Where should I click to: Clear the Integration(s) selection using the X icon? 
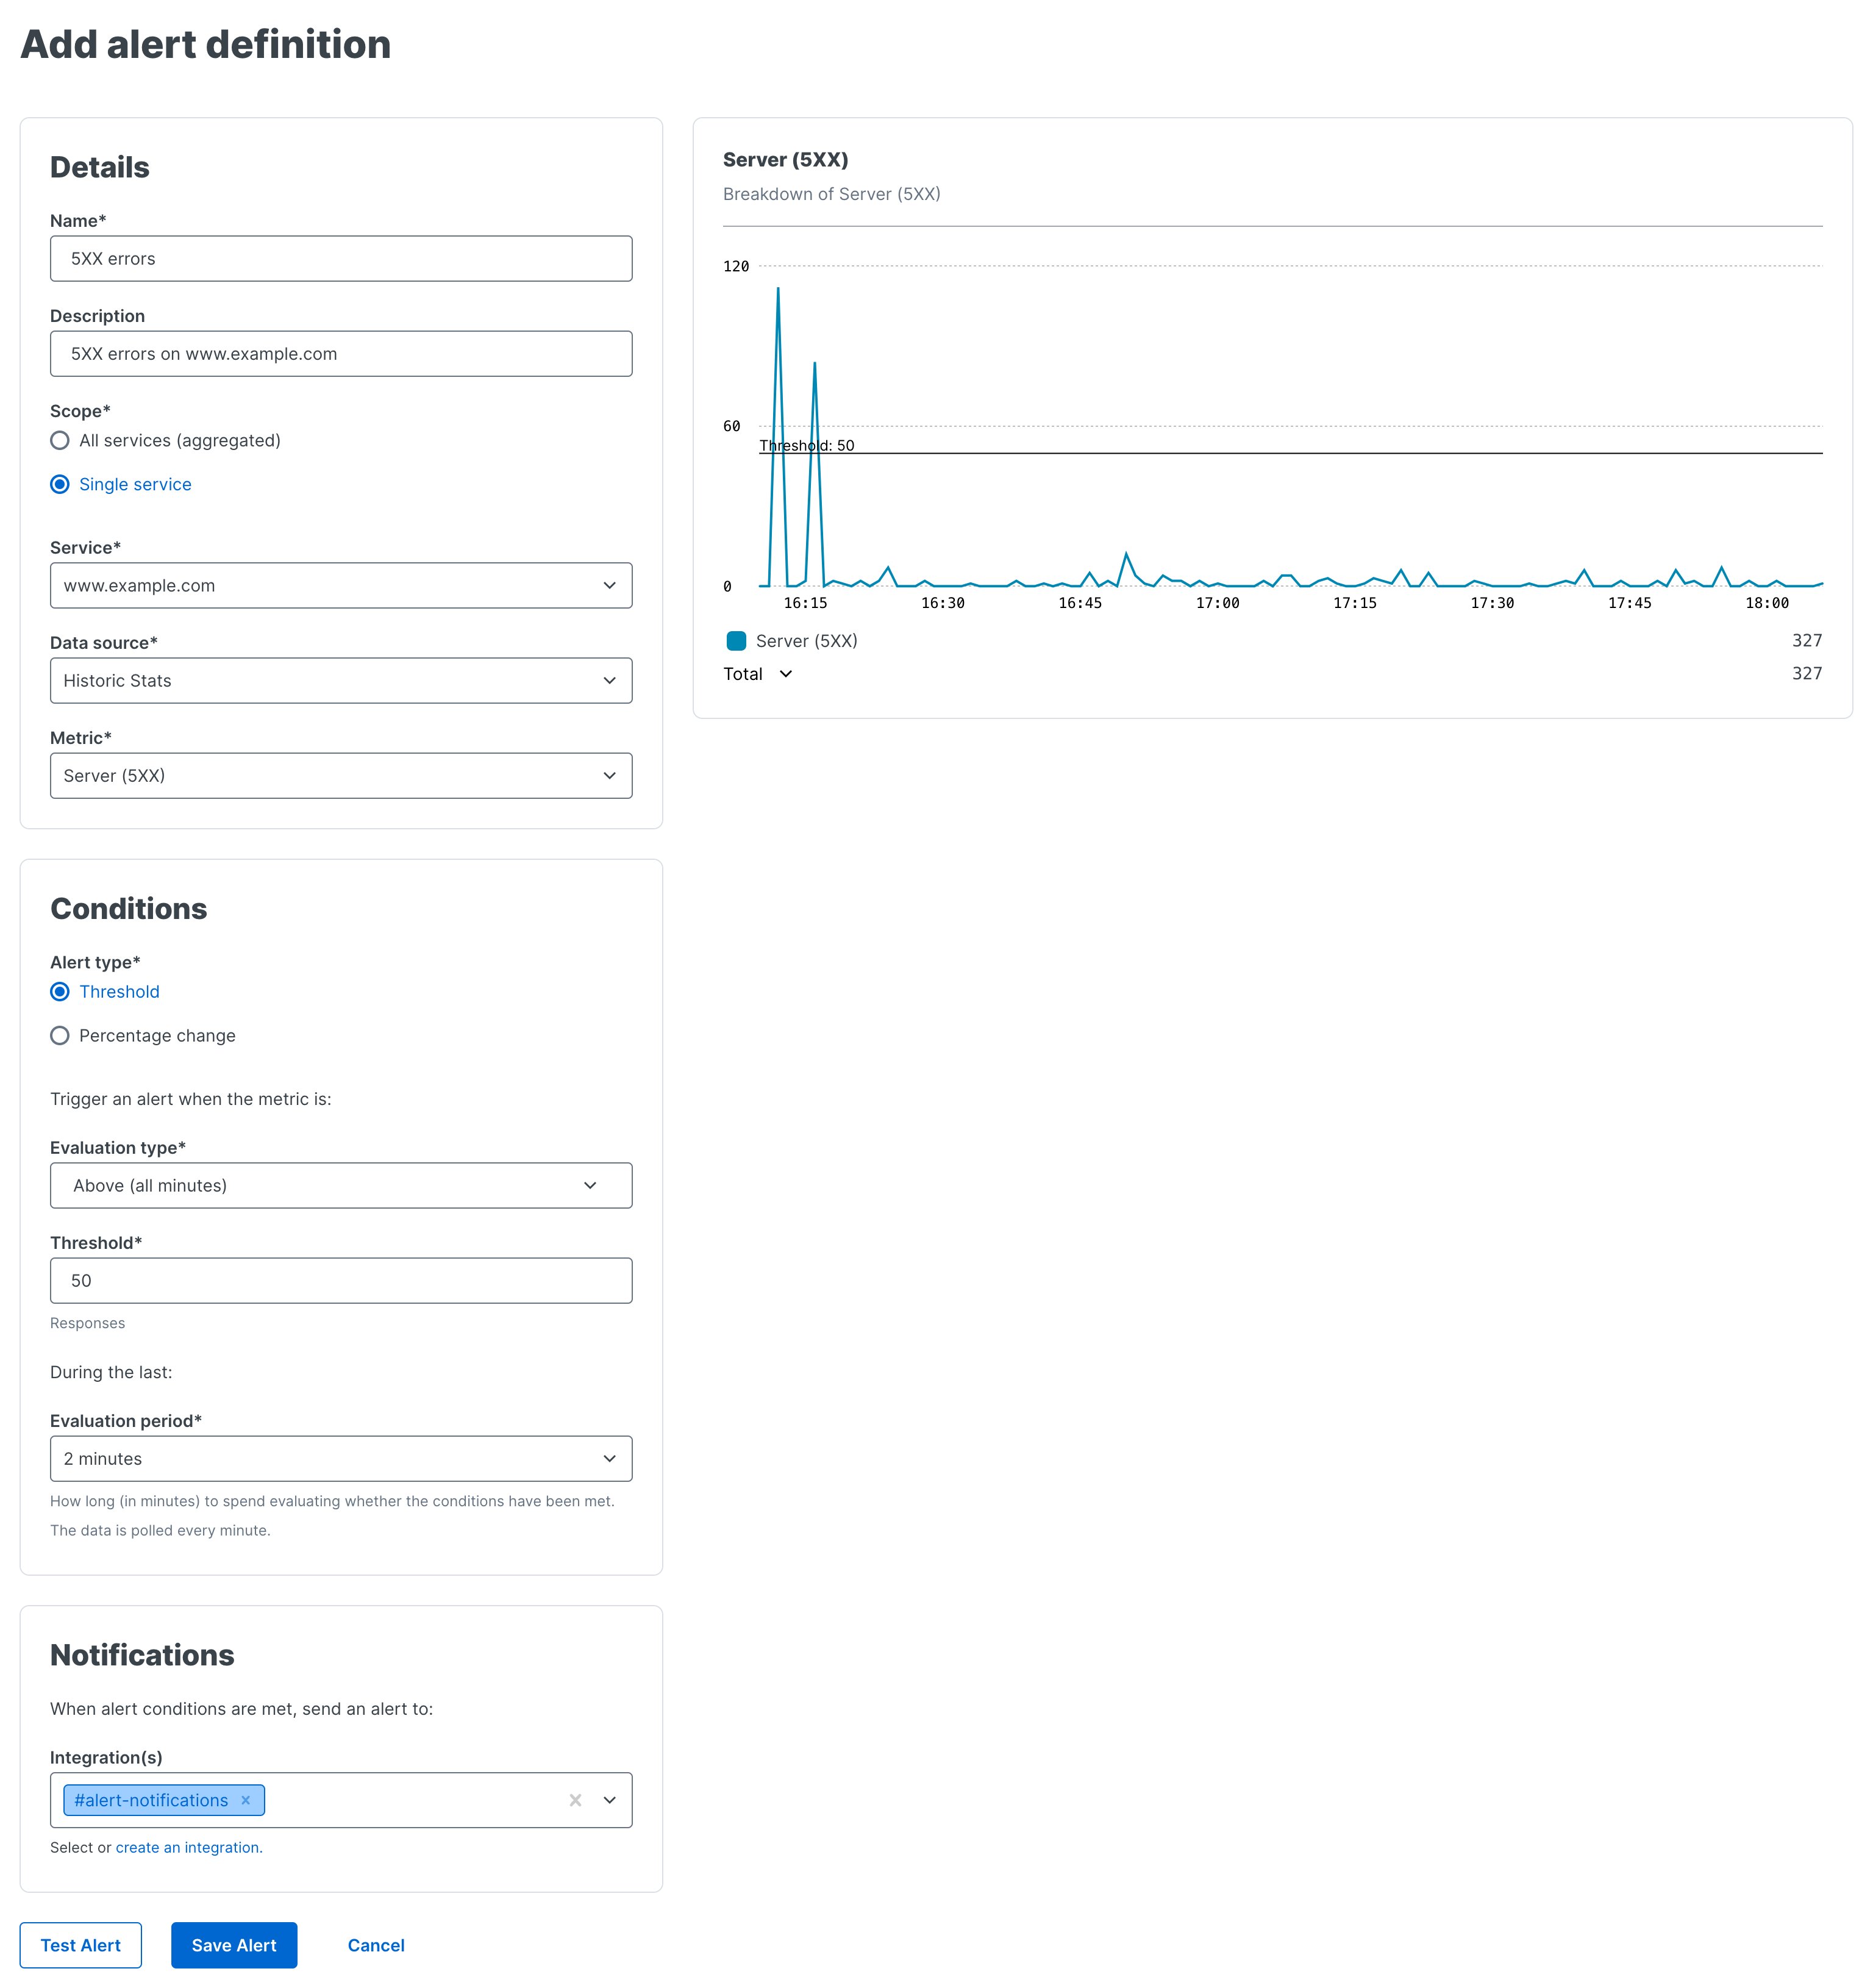(x=575, y=1800)
